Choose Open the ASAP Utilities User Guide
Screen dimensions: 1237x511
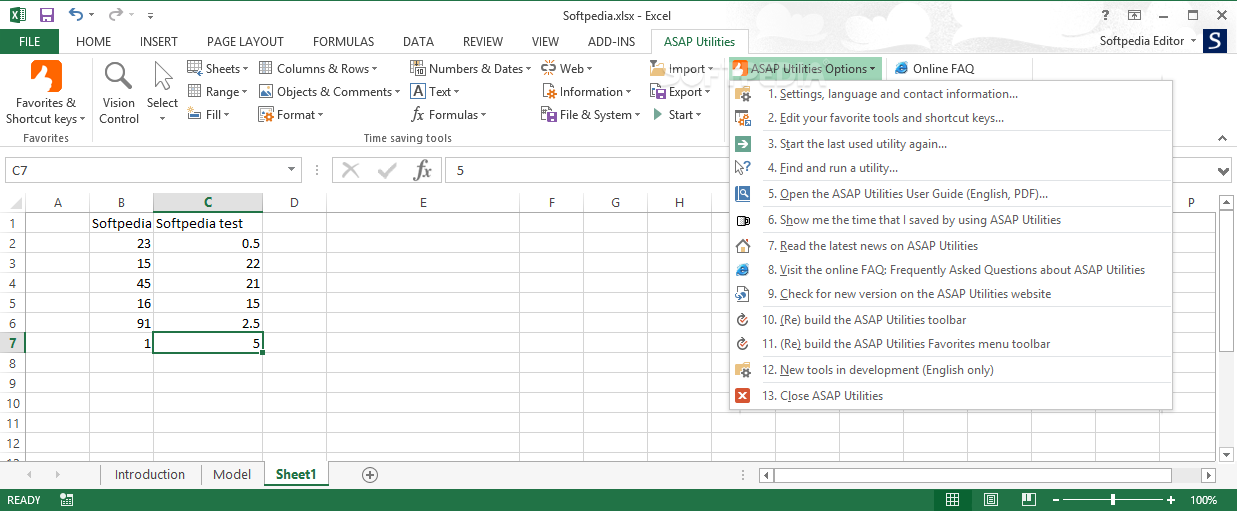pos(951,194)
